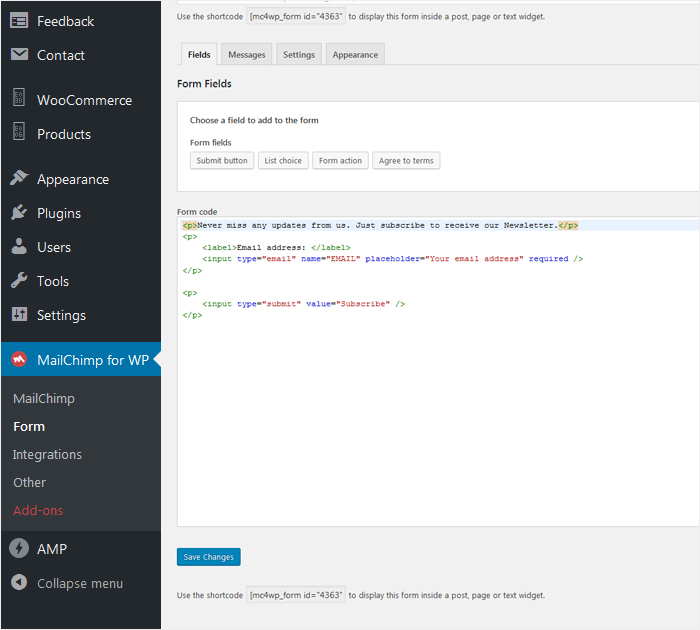The width and height of the screenshot is (700, 630).
Task: Select the Form submenu item
Action: (29, 426)
